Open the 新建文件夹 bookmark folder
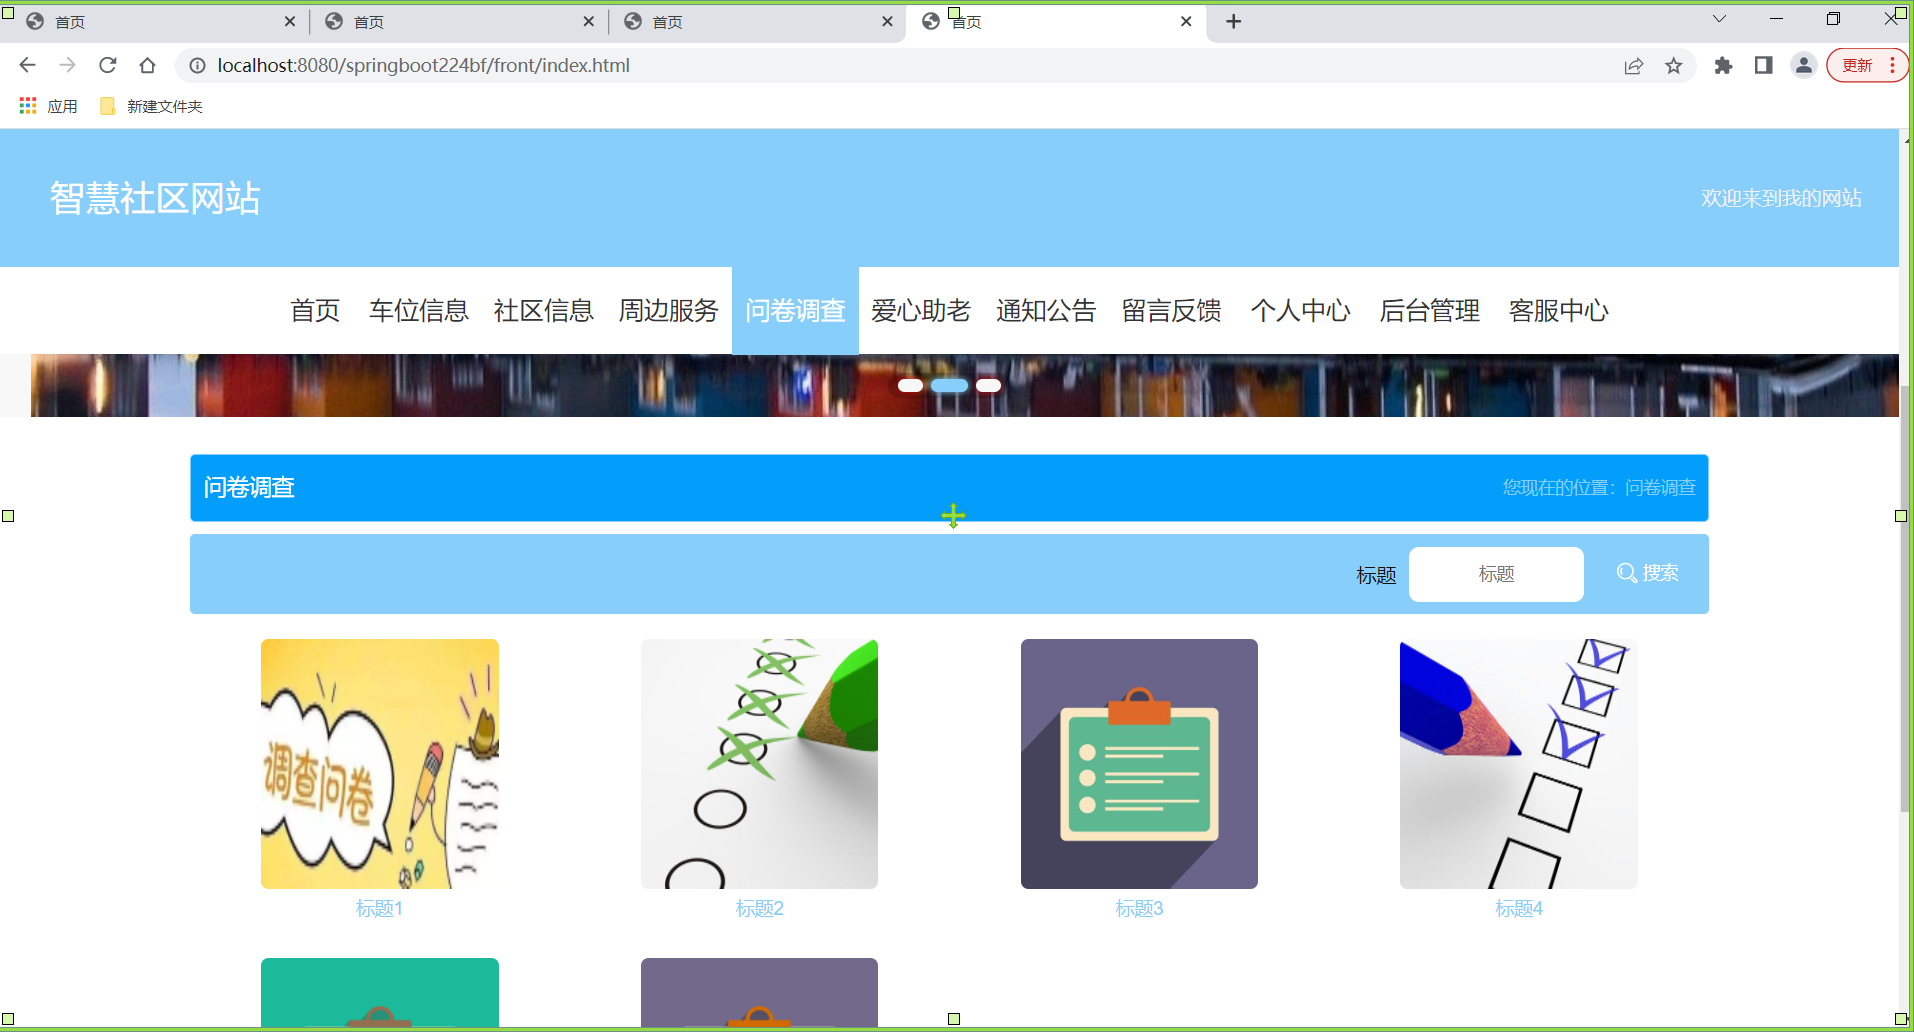1914x1032 pixels. (151, 106)
